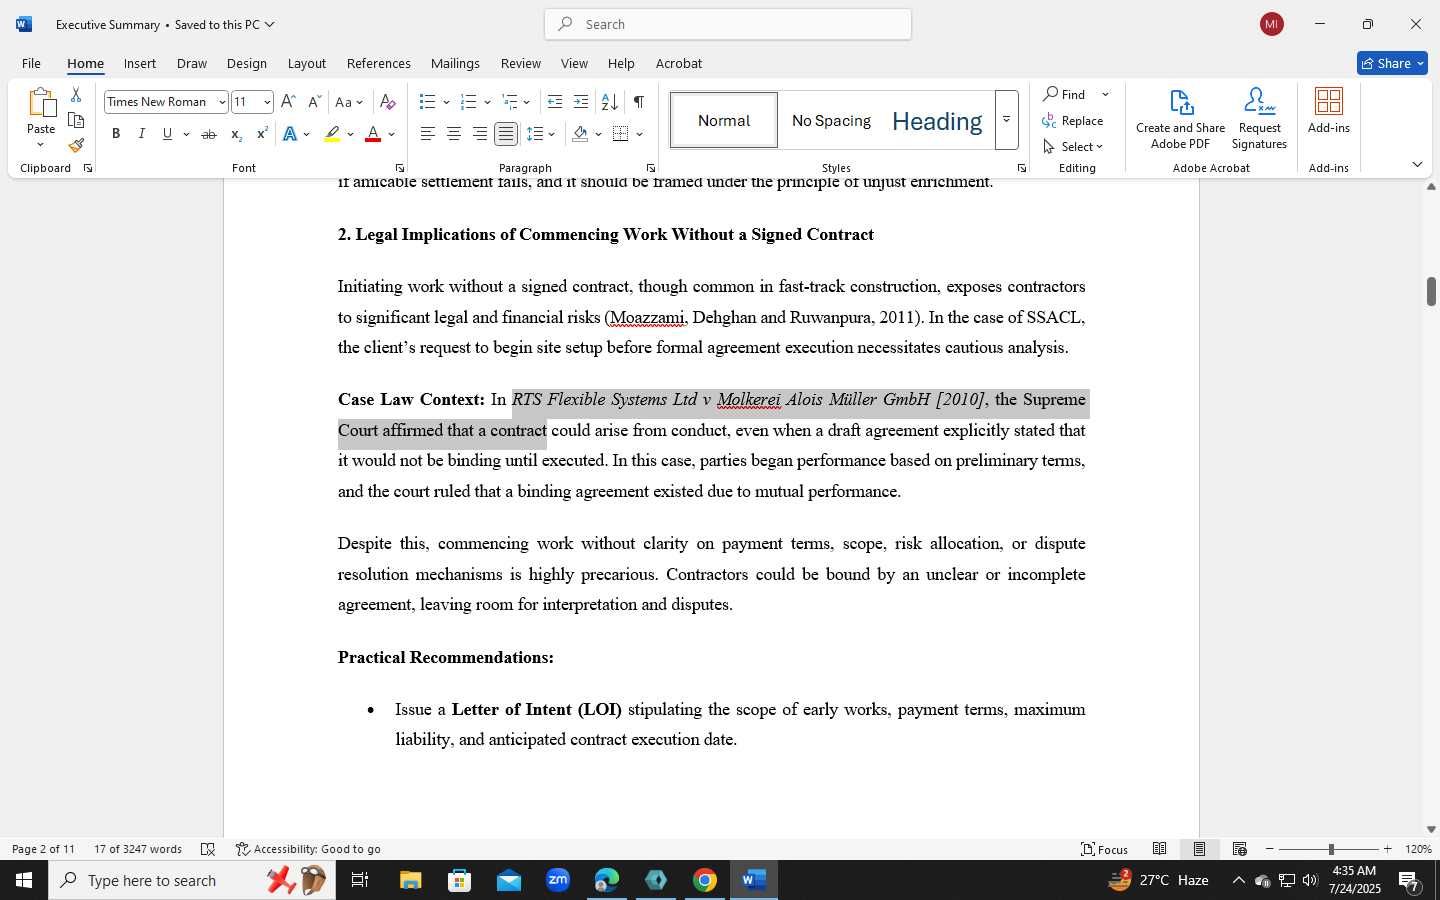The image size is (1440, 900).
Task: Apply the Heading style
Action: 937,120
